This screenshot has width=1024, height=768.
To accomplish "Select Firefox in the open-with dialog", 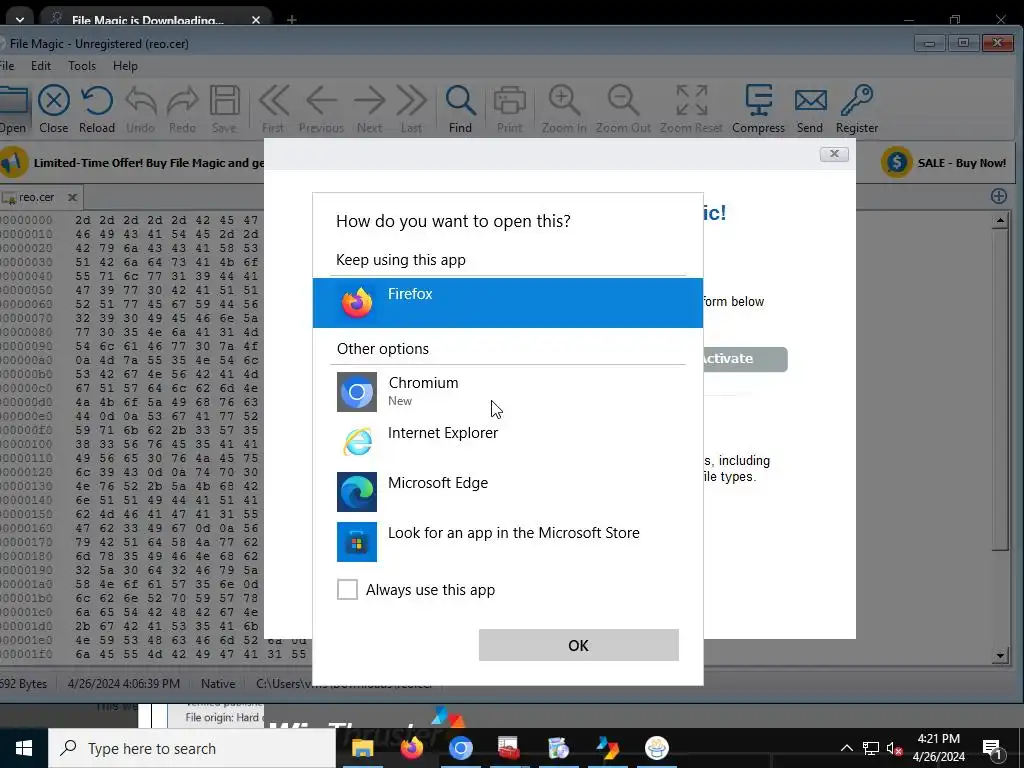I will (x=507, y=302).
